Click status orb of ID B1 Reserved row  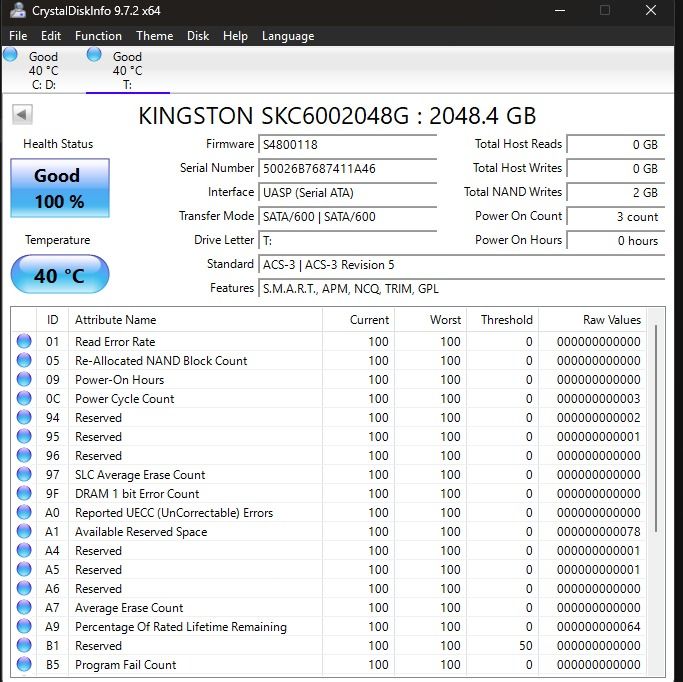pos(24,645)
